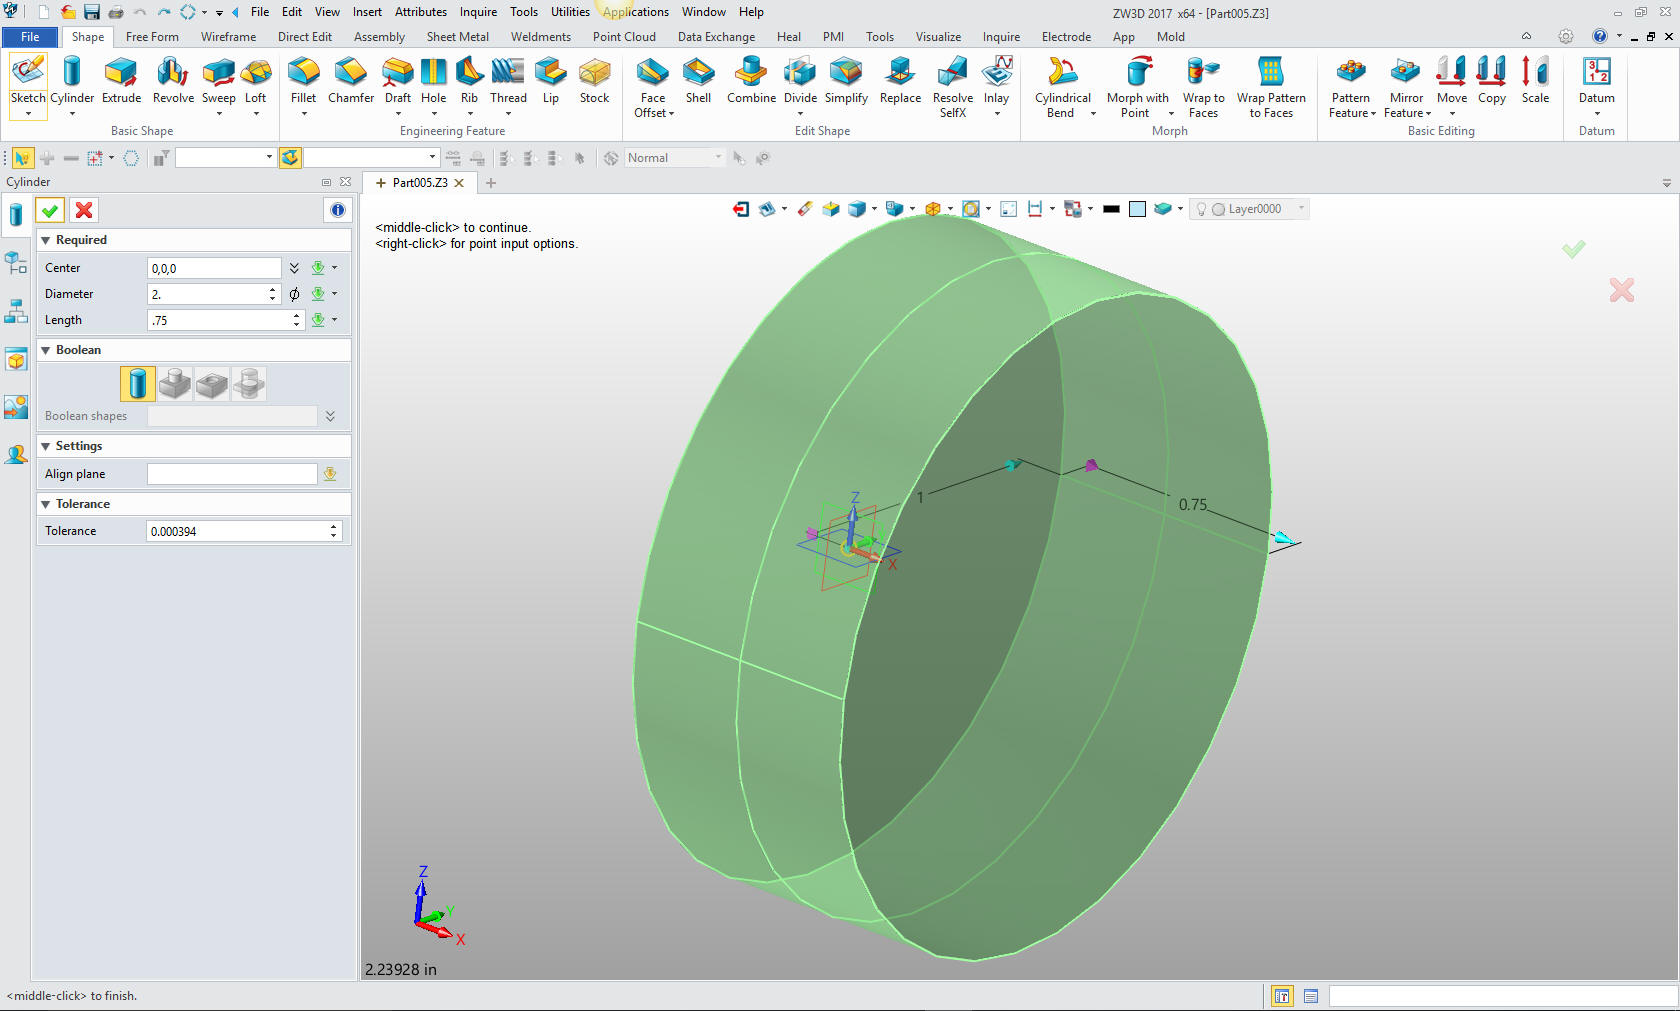Open the black line color swatch

(1111, 209)
